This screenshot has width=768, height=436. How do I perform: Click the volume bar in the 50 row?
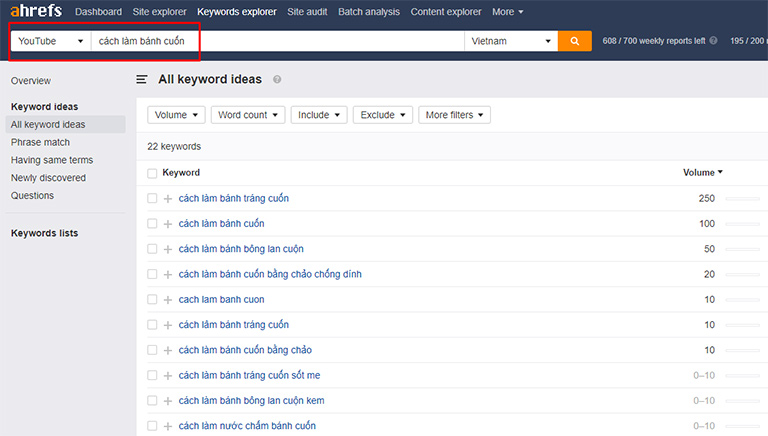click(x=743, y=249)
